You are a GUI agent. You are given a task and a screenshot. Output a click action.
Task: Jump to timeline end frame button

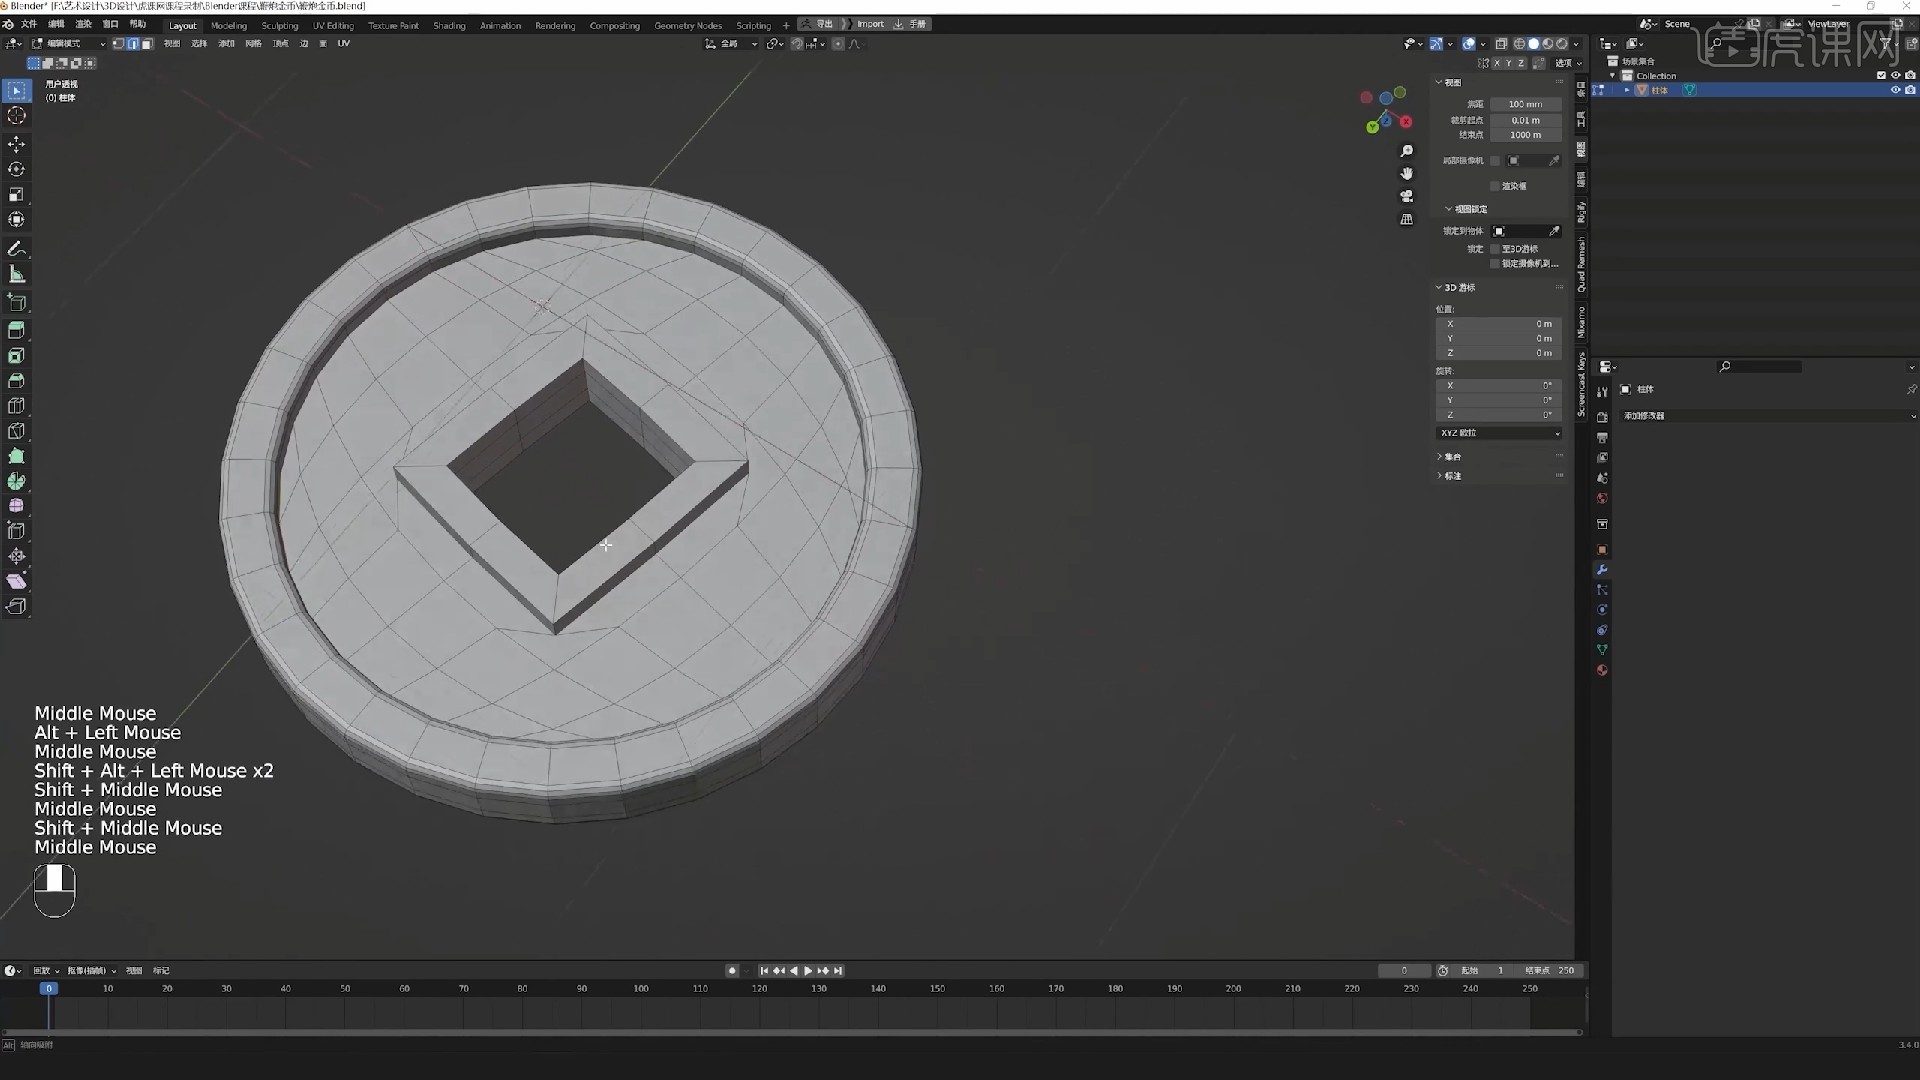click(838, 971)
